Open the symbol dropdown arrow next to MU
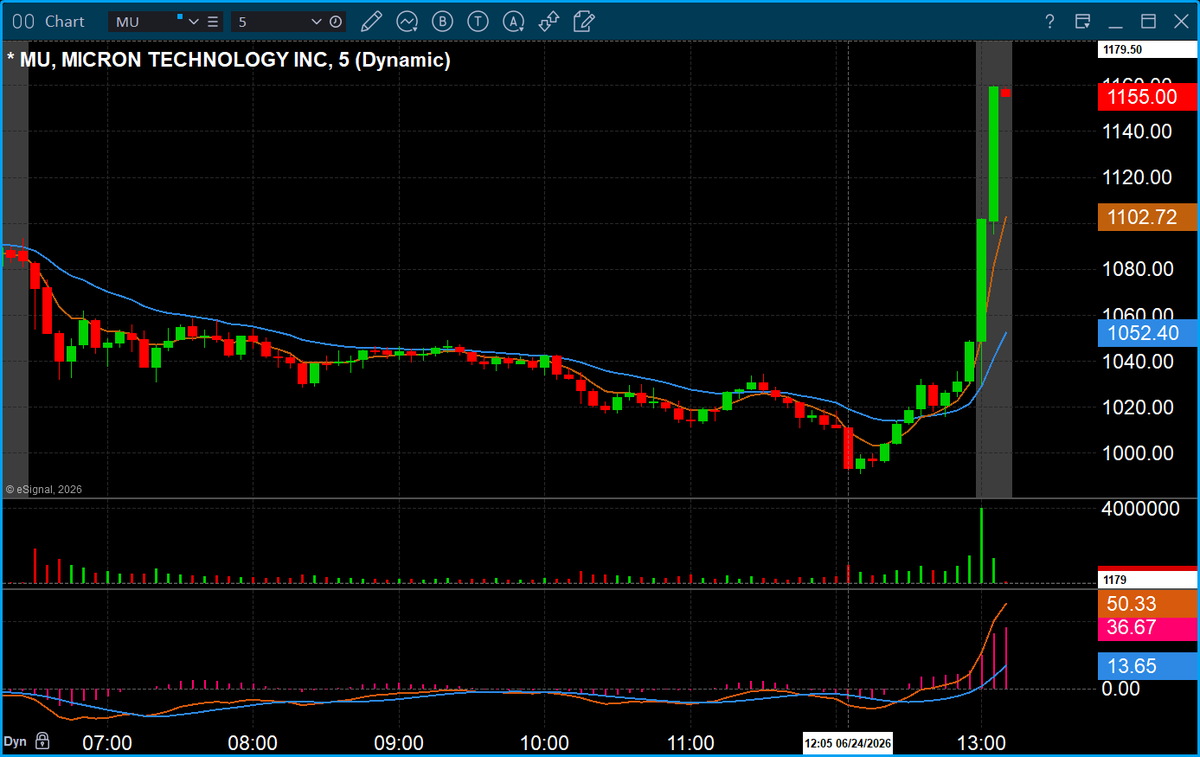The height and width of the screenshot is (757, 1200). tap(194, 21)
